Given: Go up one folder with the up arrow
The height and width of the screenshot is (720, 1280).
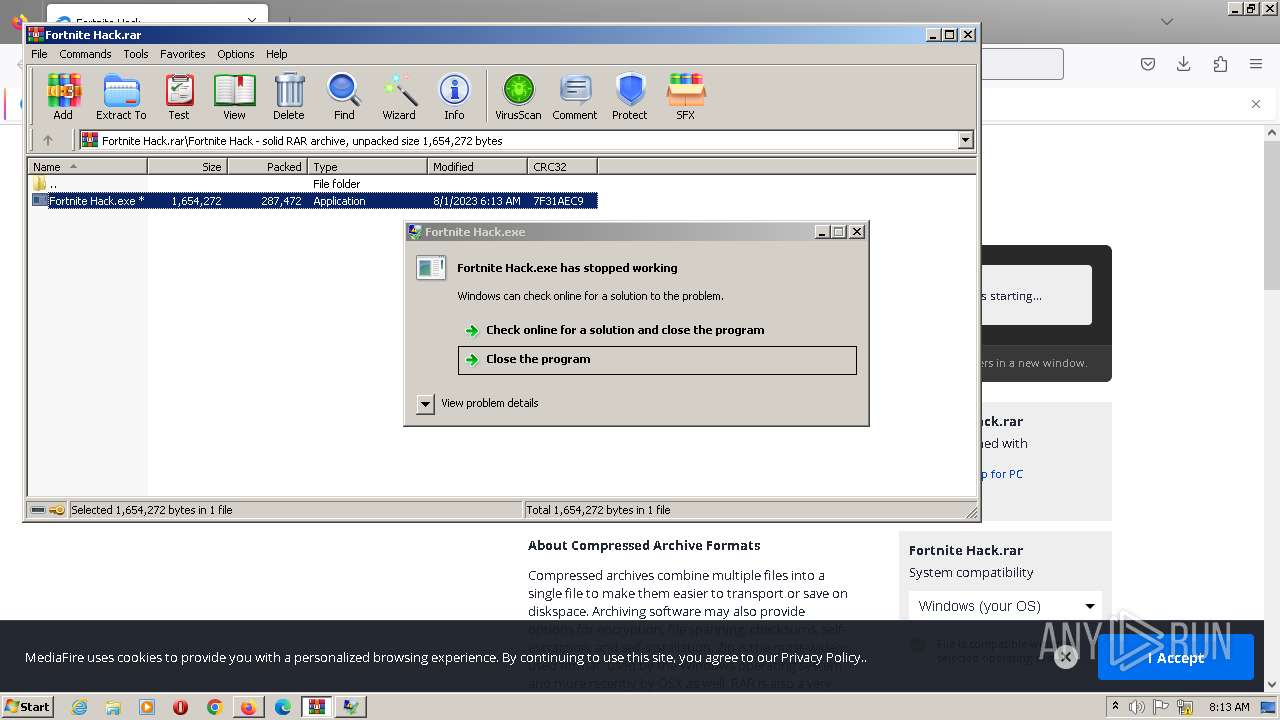Looking at the screenshot, I should (x=47, y=141).
